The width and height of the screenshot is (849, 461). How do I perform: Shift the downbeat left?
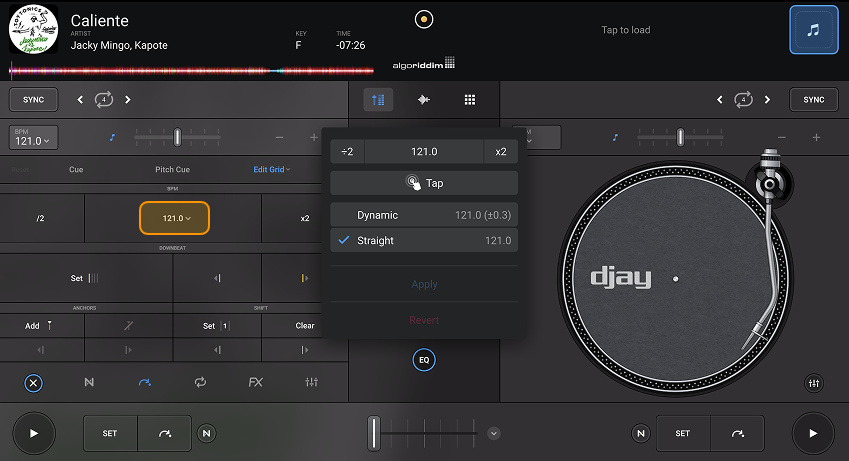pyautogui.click(x=217, y=278)
